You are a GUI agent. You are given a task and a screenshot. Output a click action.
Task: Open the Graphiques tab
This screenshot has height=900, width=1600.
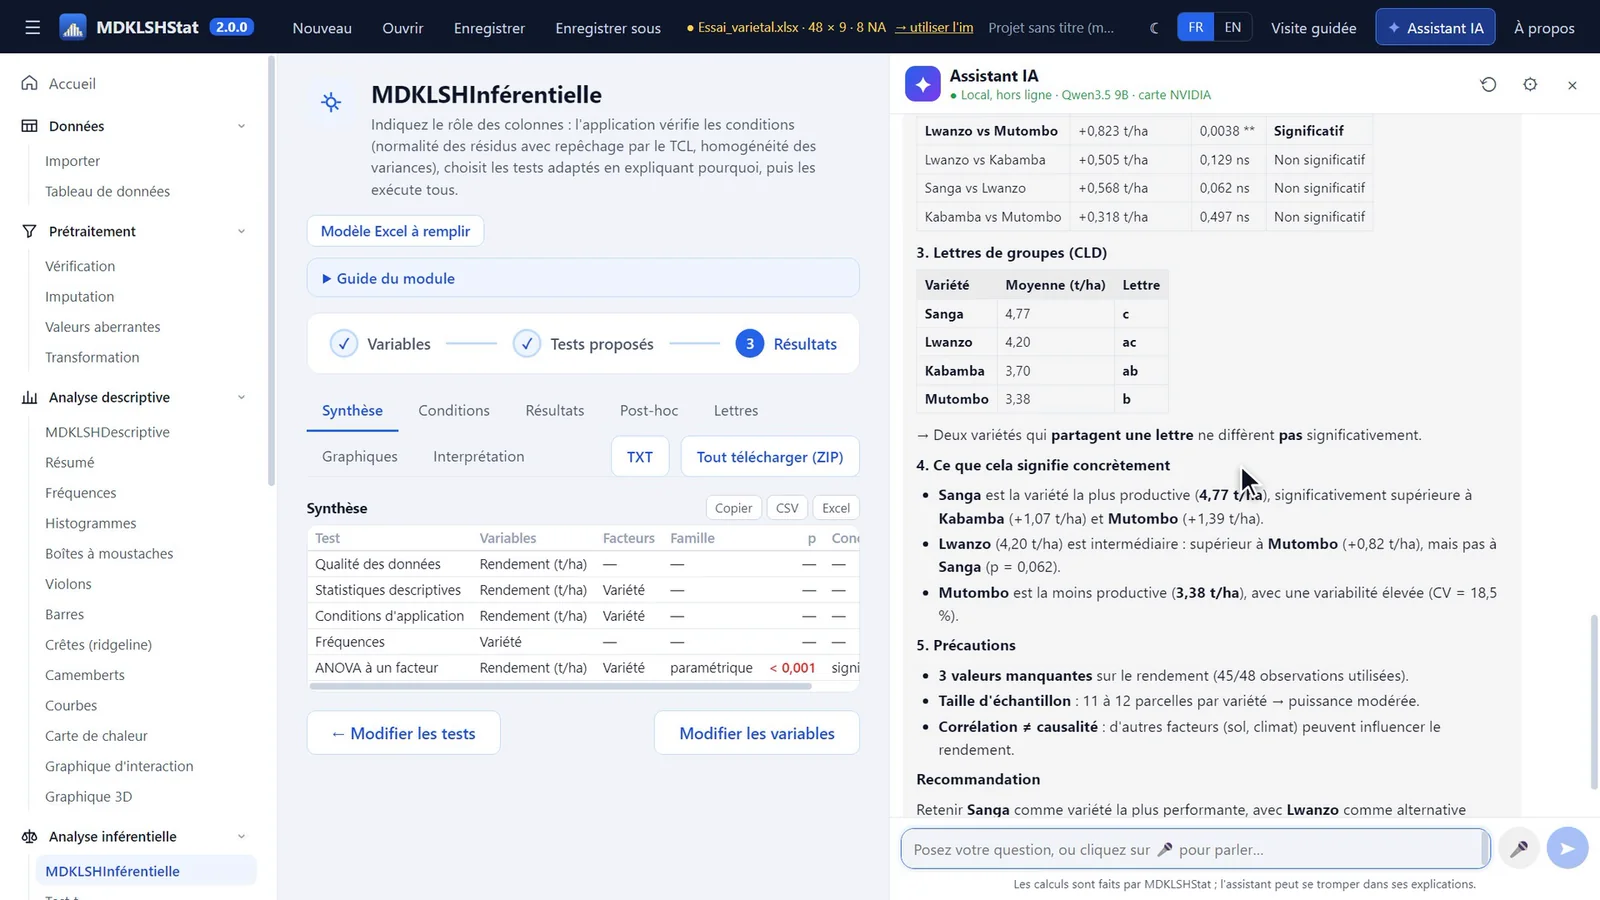pyautogui.click(x=360, y=456)
